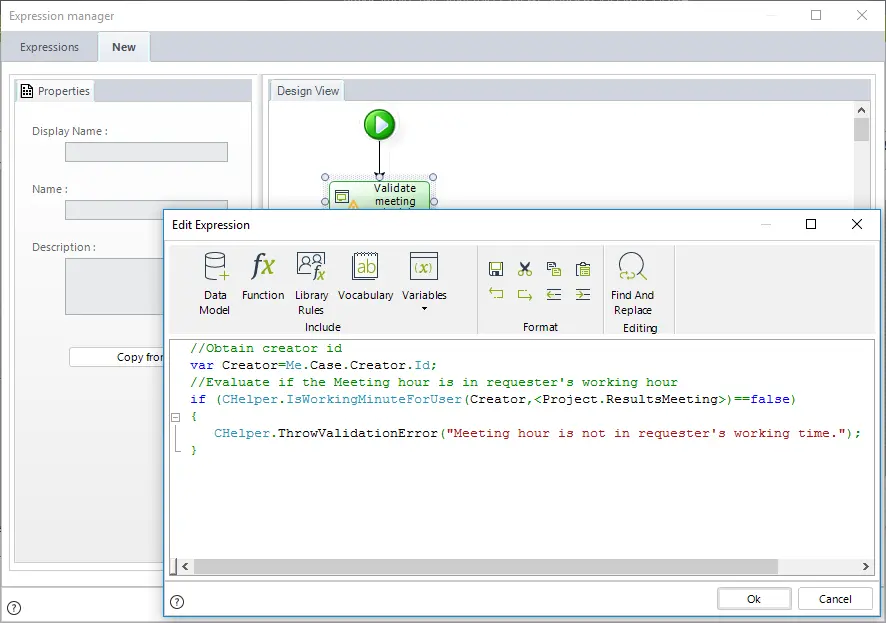Click the CHelper.ThrowValidationError code line
The image size is (886, 623).
click(537, 433)
